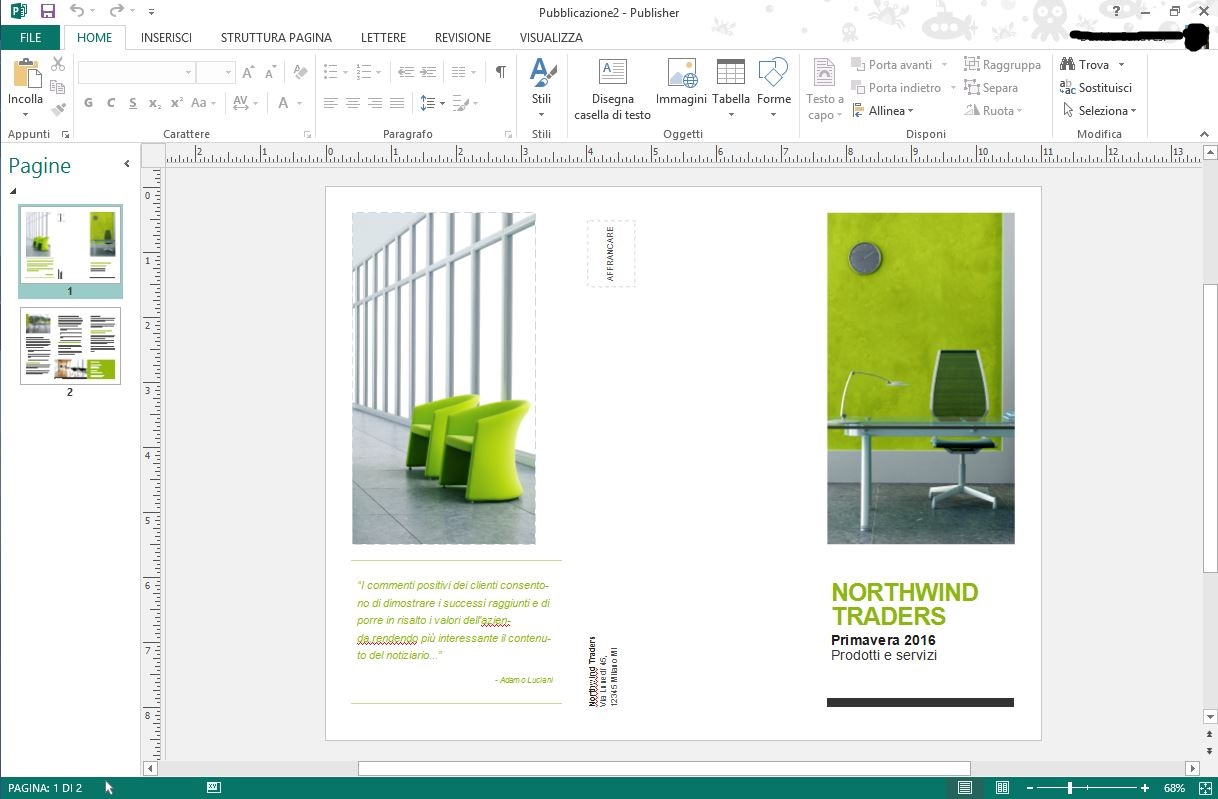This screenshot has height=799, width=1218.
Task: Switch to the LETTERE tab
Action: tap(383, 38)
